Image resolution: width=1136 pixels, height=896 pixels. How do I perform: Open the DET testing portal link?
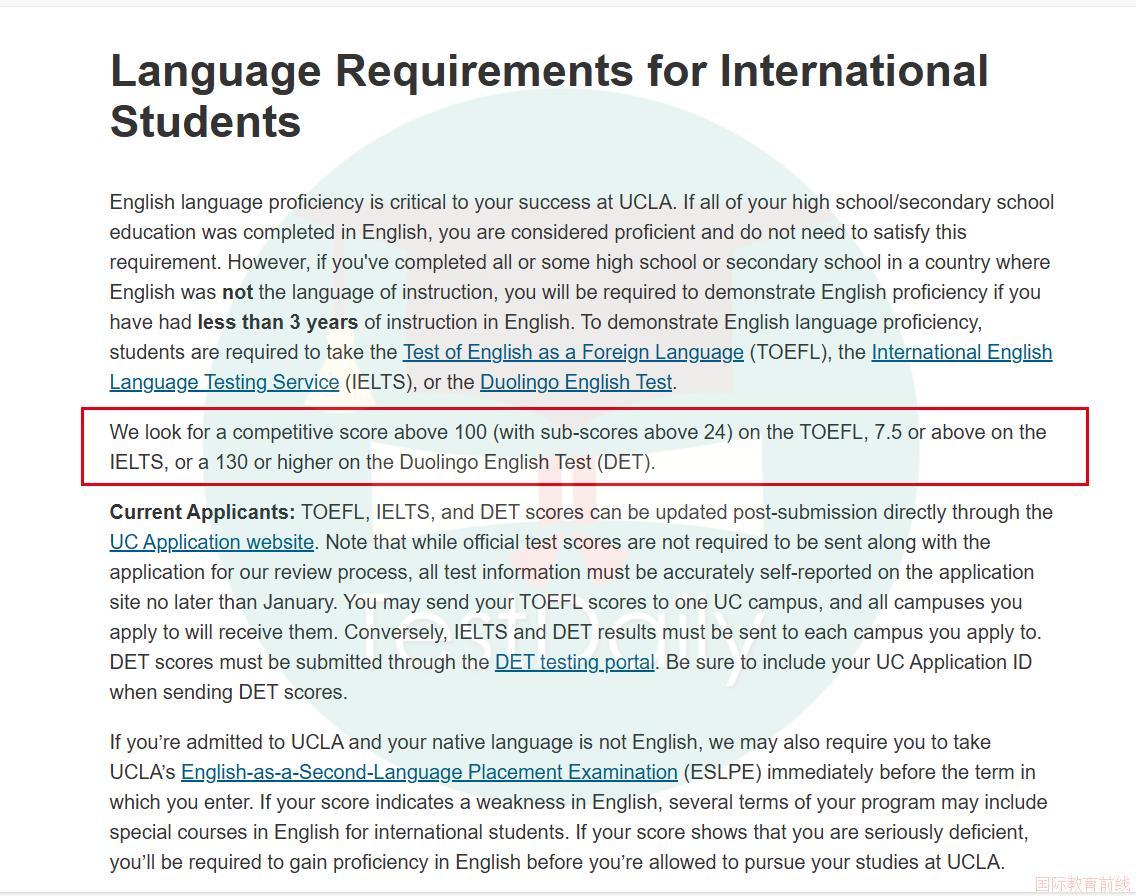575,662
